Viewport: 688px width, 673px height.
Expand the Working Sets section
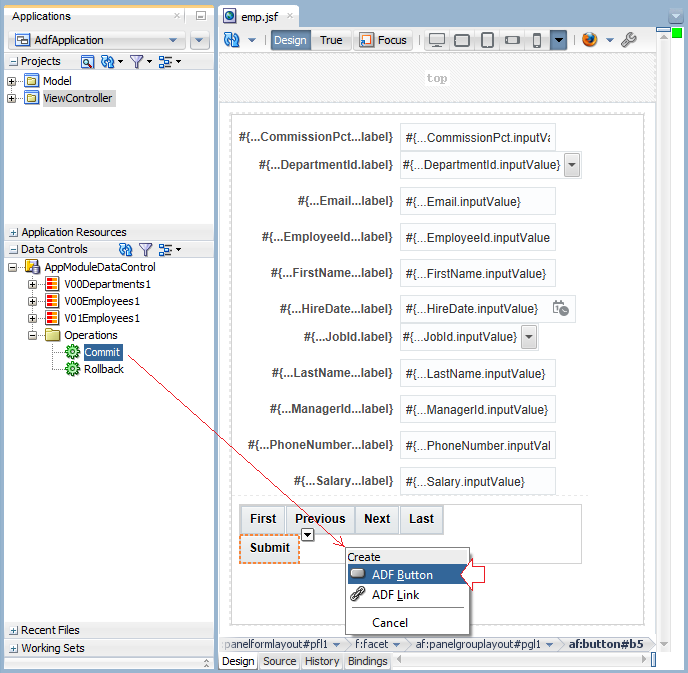tap(14, 648)
